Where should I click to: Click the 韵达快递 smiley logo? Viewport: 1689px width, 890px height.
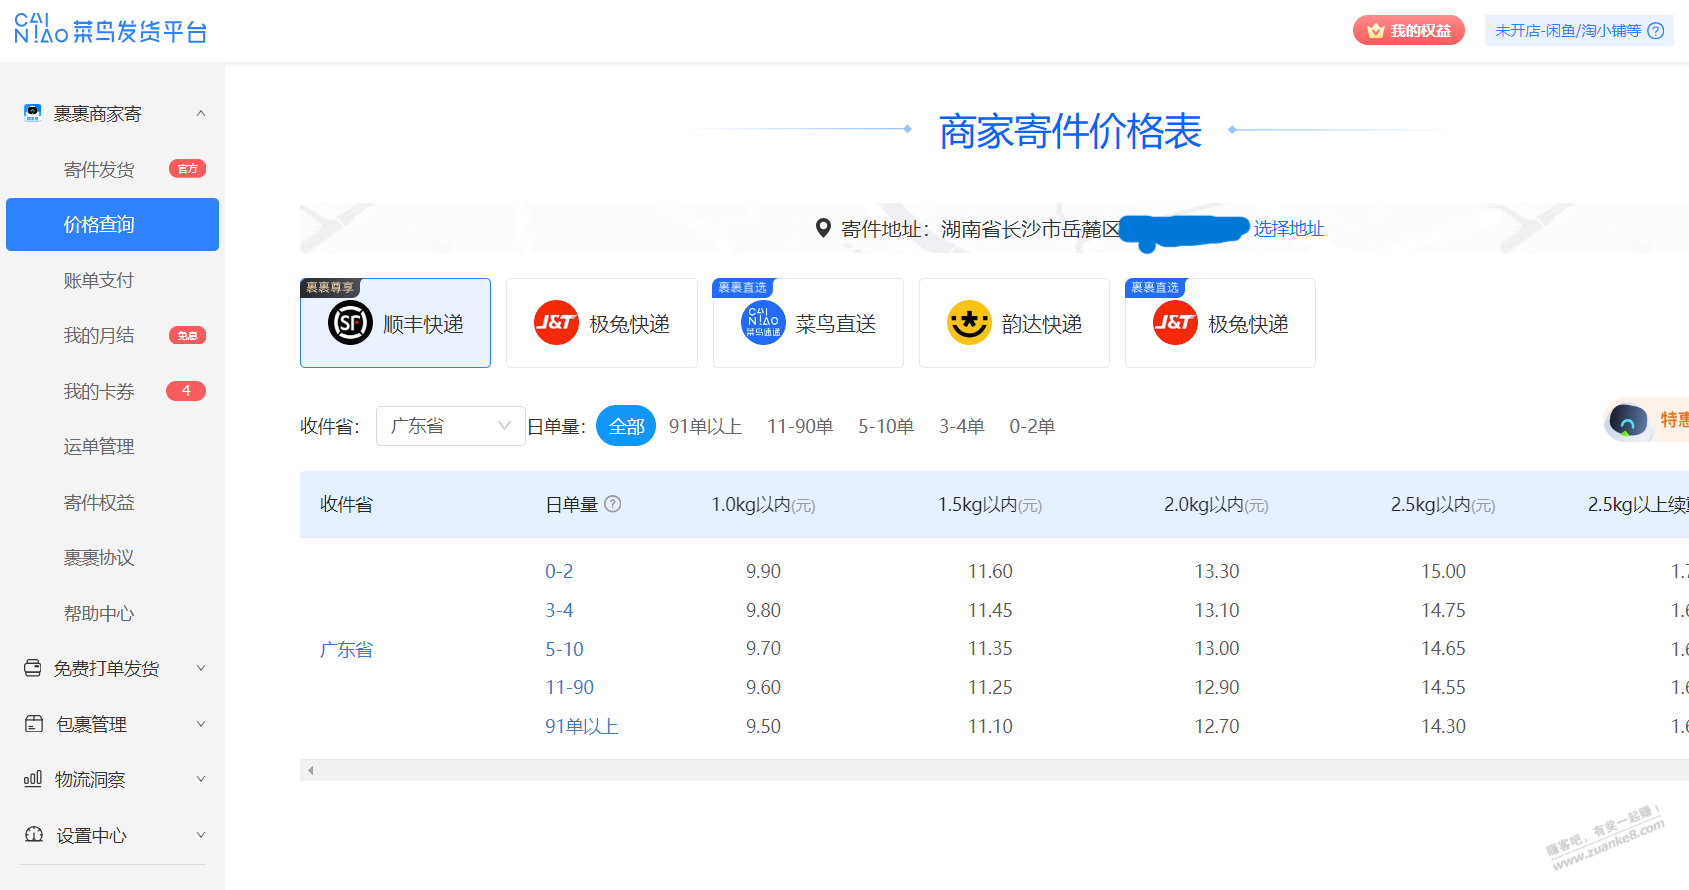tap(969, 323)
